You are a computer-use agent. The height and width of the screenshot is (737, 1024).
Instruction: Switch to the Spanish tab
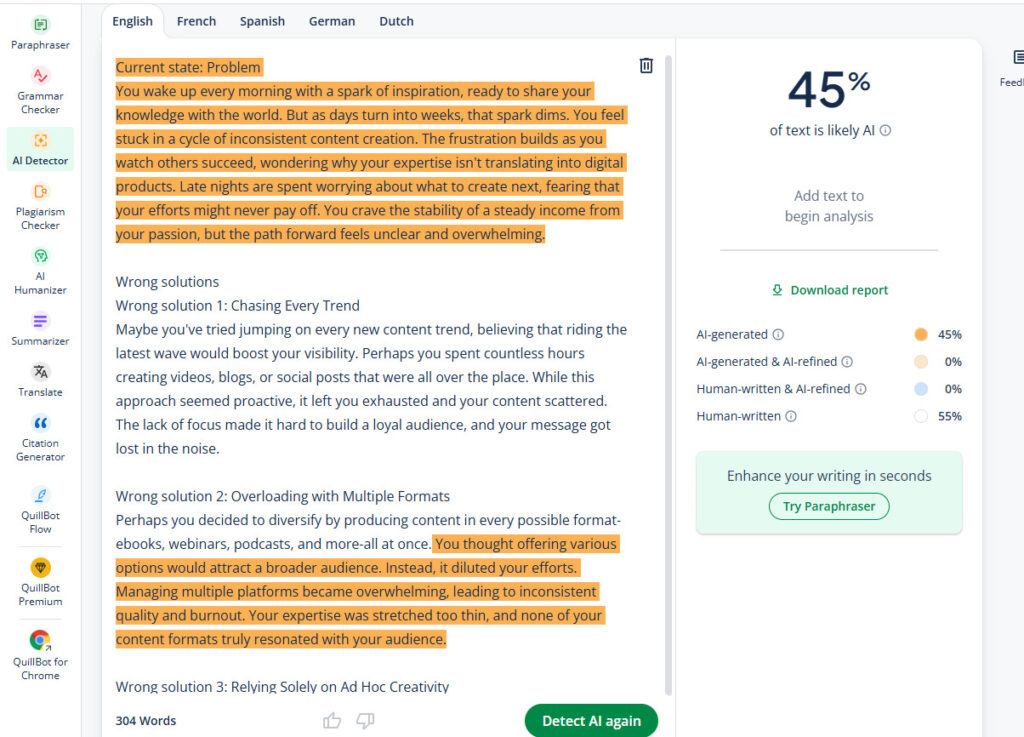[263, 21]
